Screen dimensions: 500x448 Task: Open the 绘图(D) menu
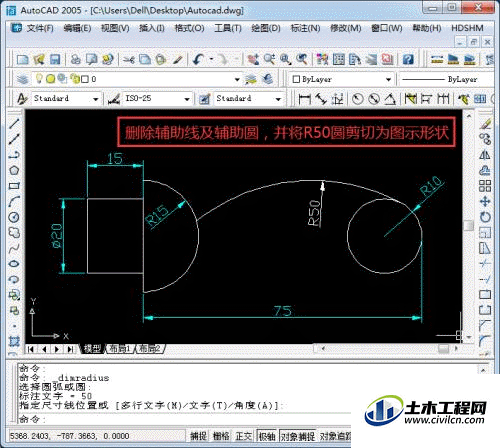coord(266,28)
